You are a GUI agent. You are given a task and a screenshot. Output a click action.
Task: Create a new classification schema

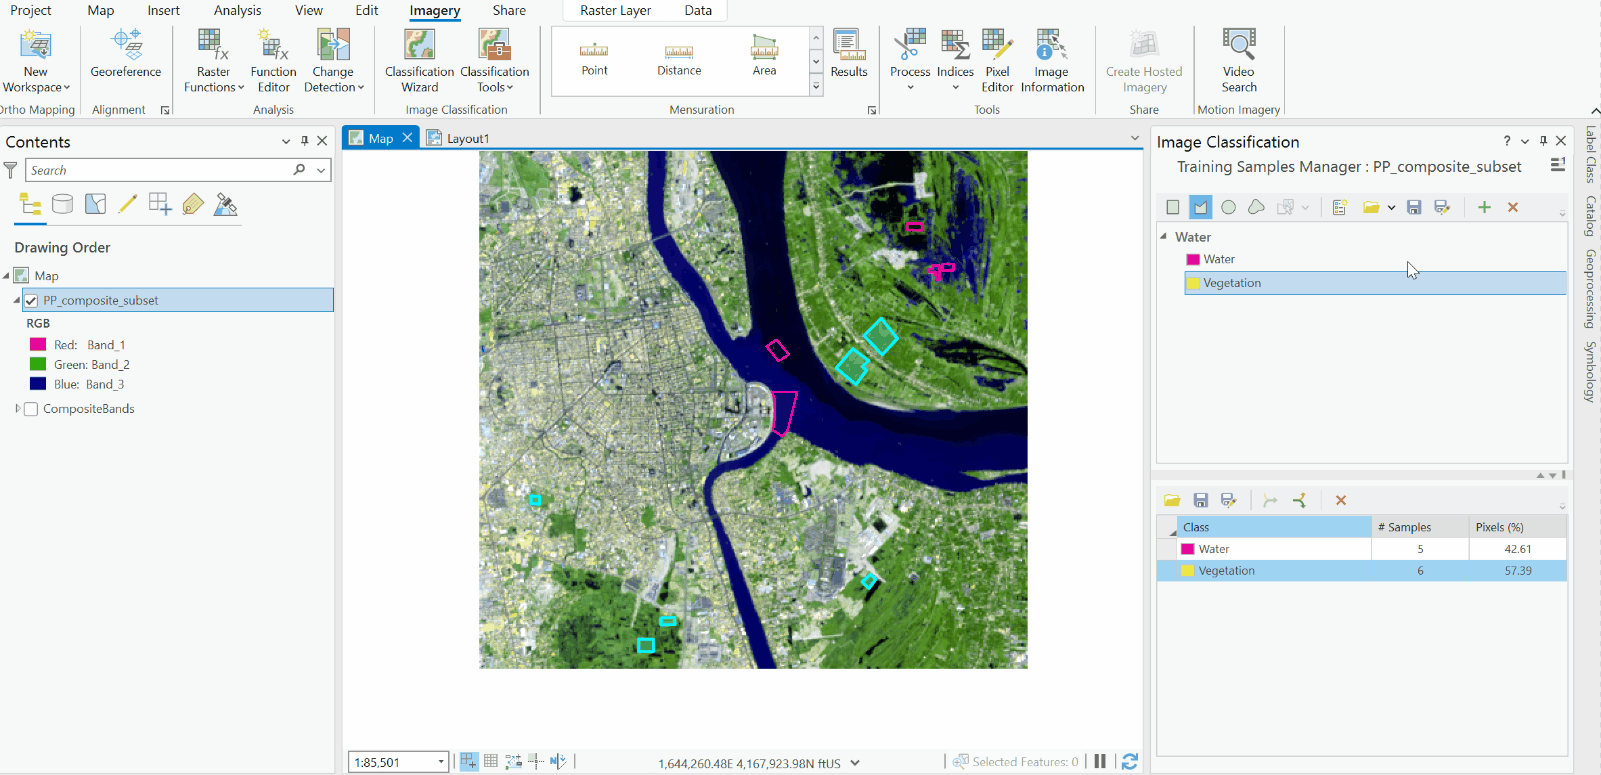[1340, 207]
